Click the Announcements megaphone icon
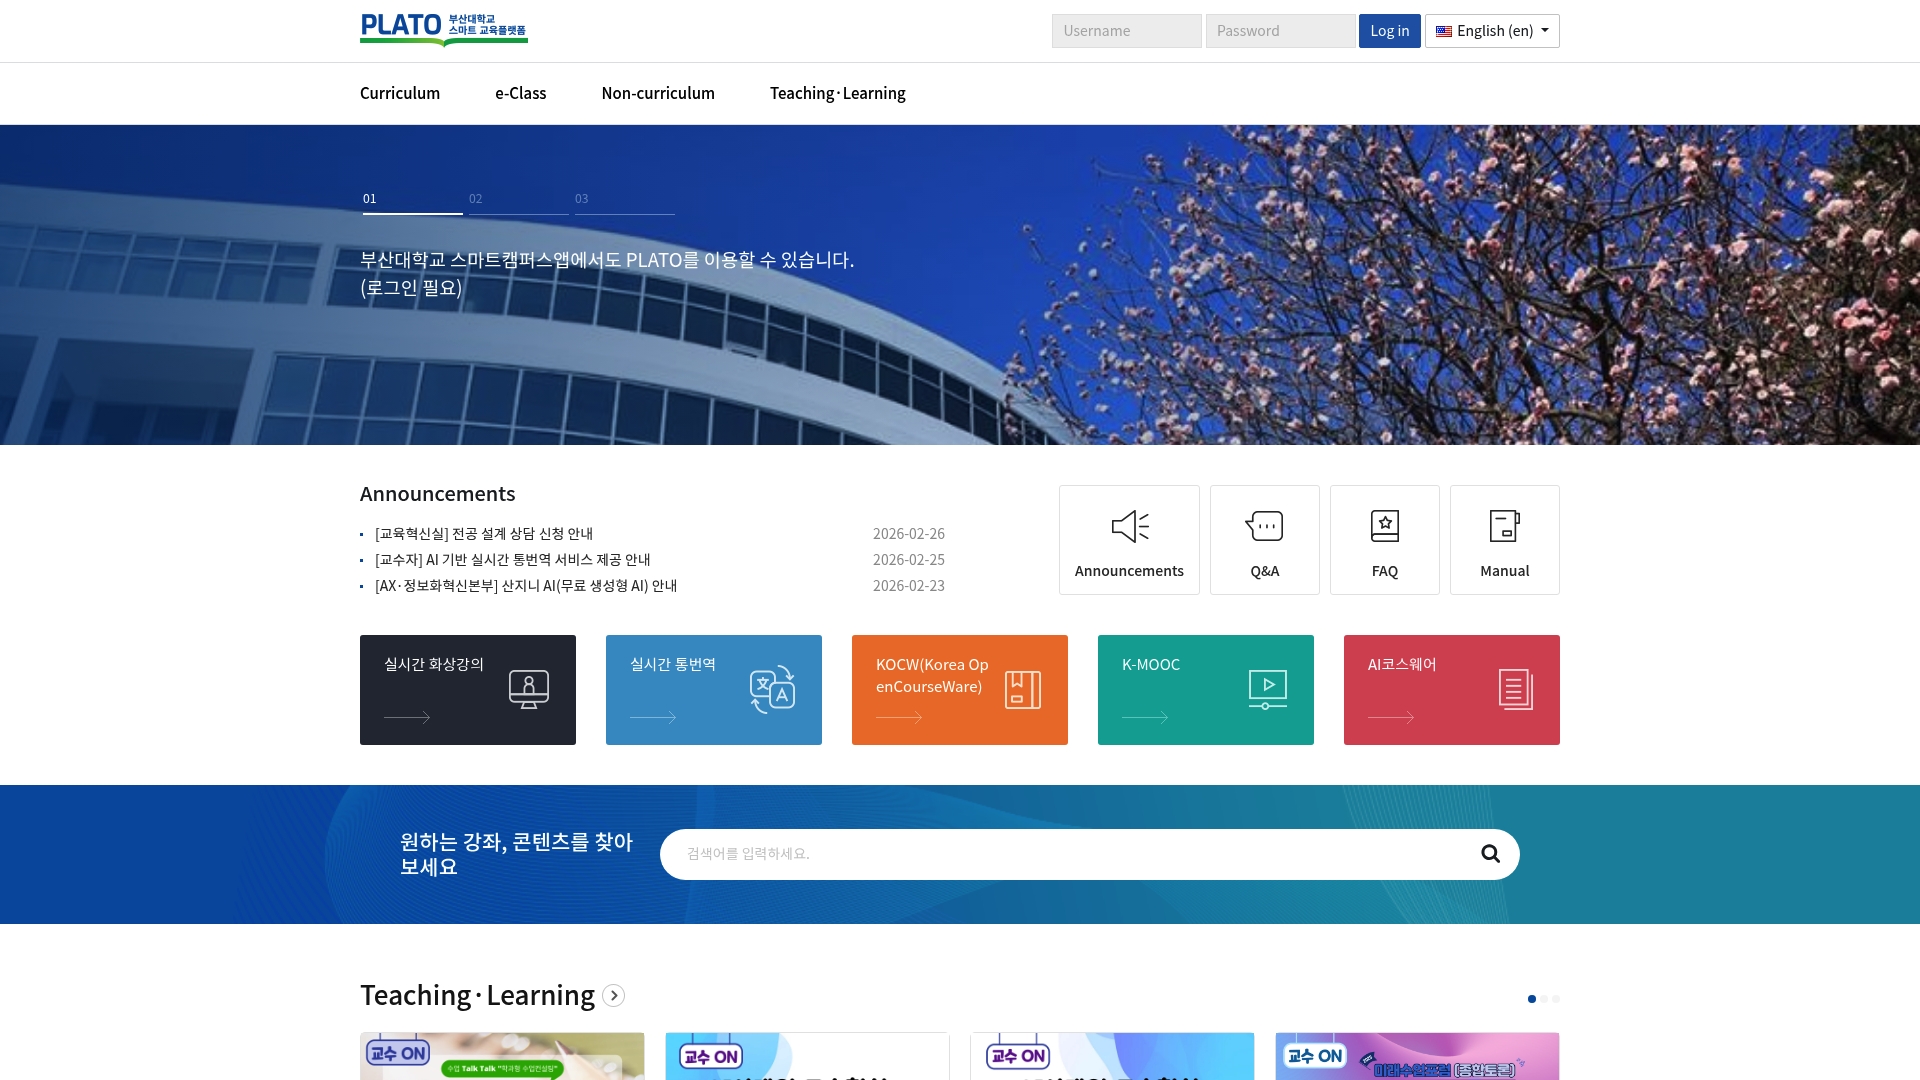 tap(1128, 526)
